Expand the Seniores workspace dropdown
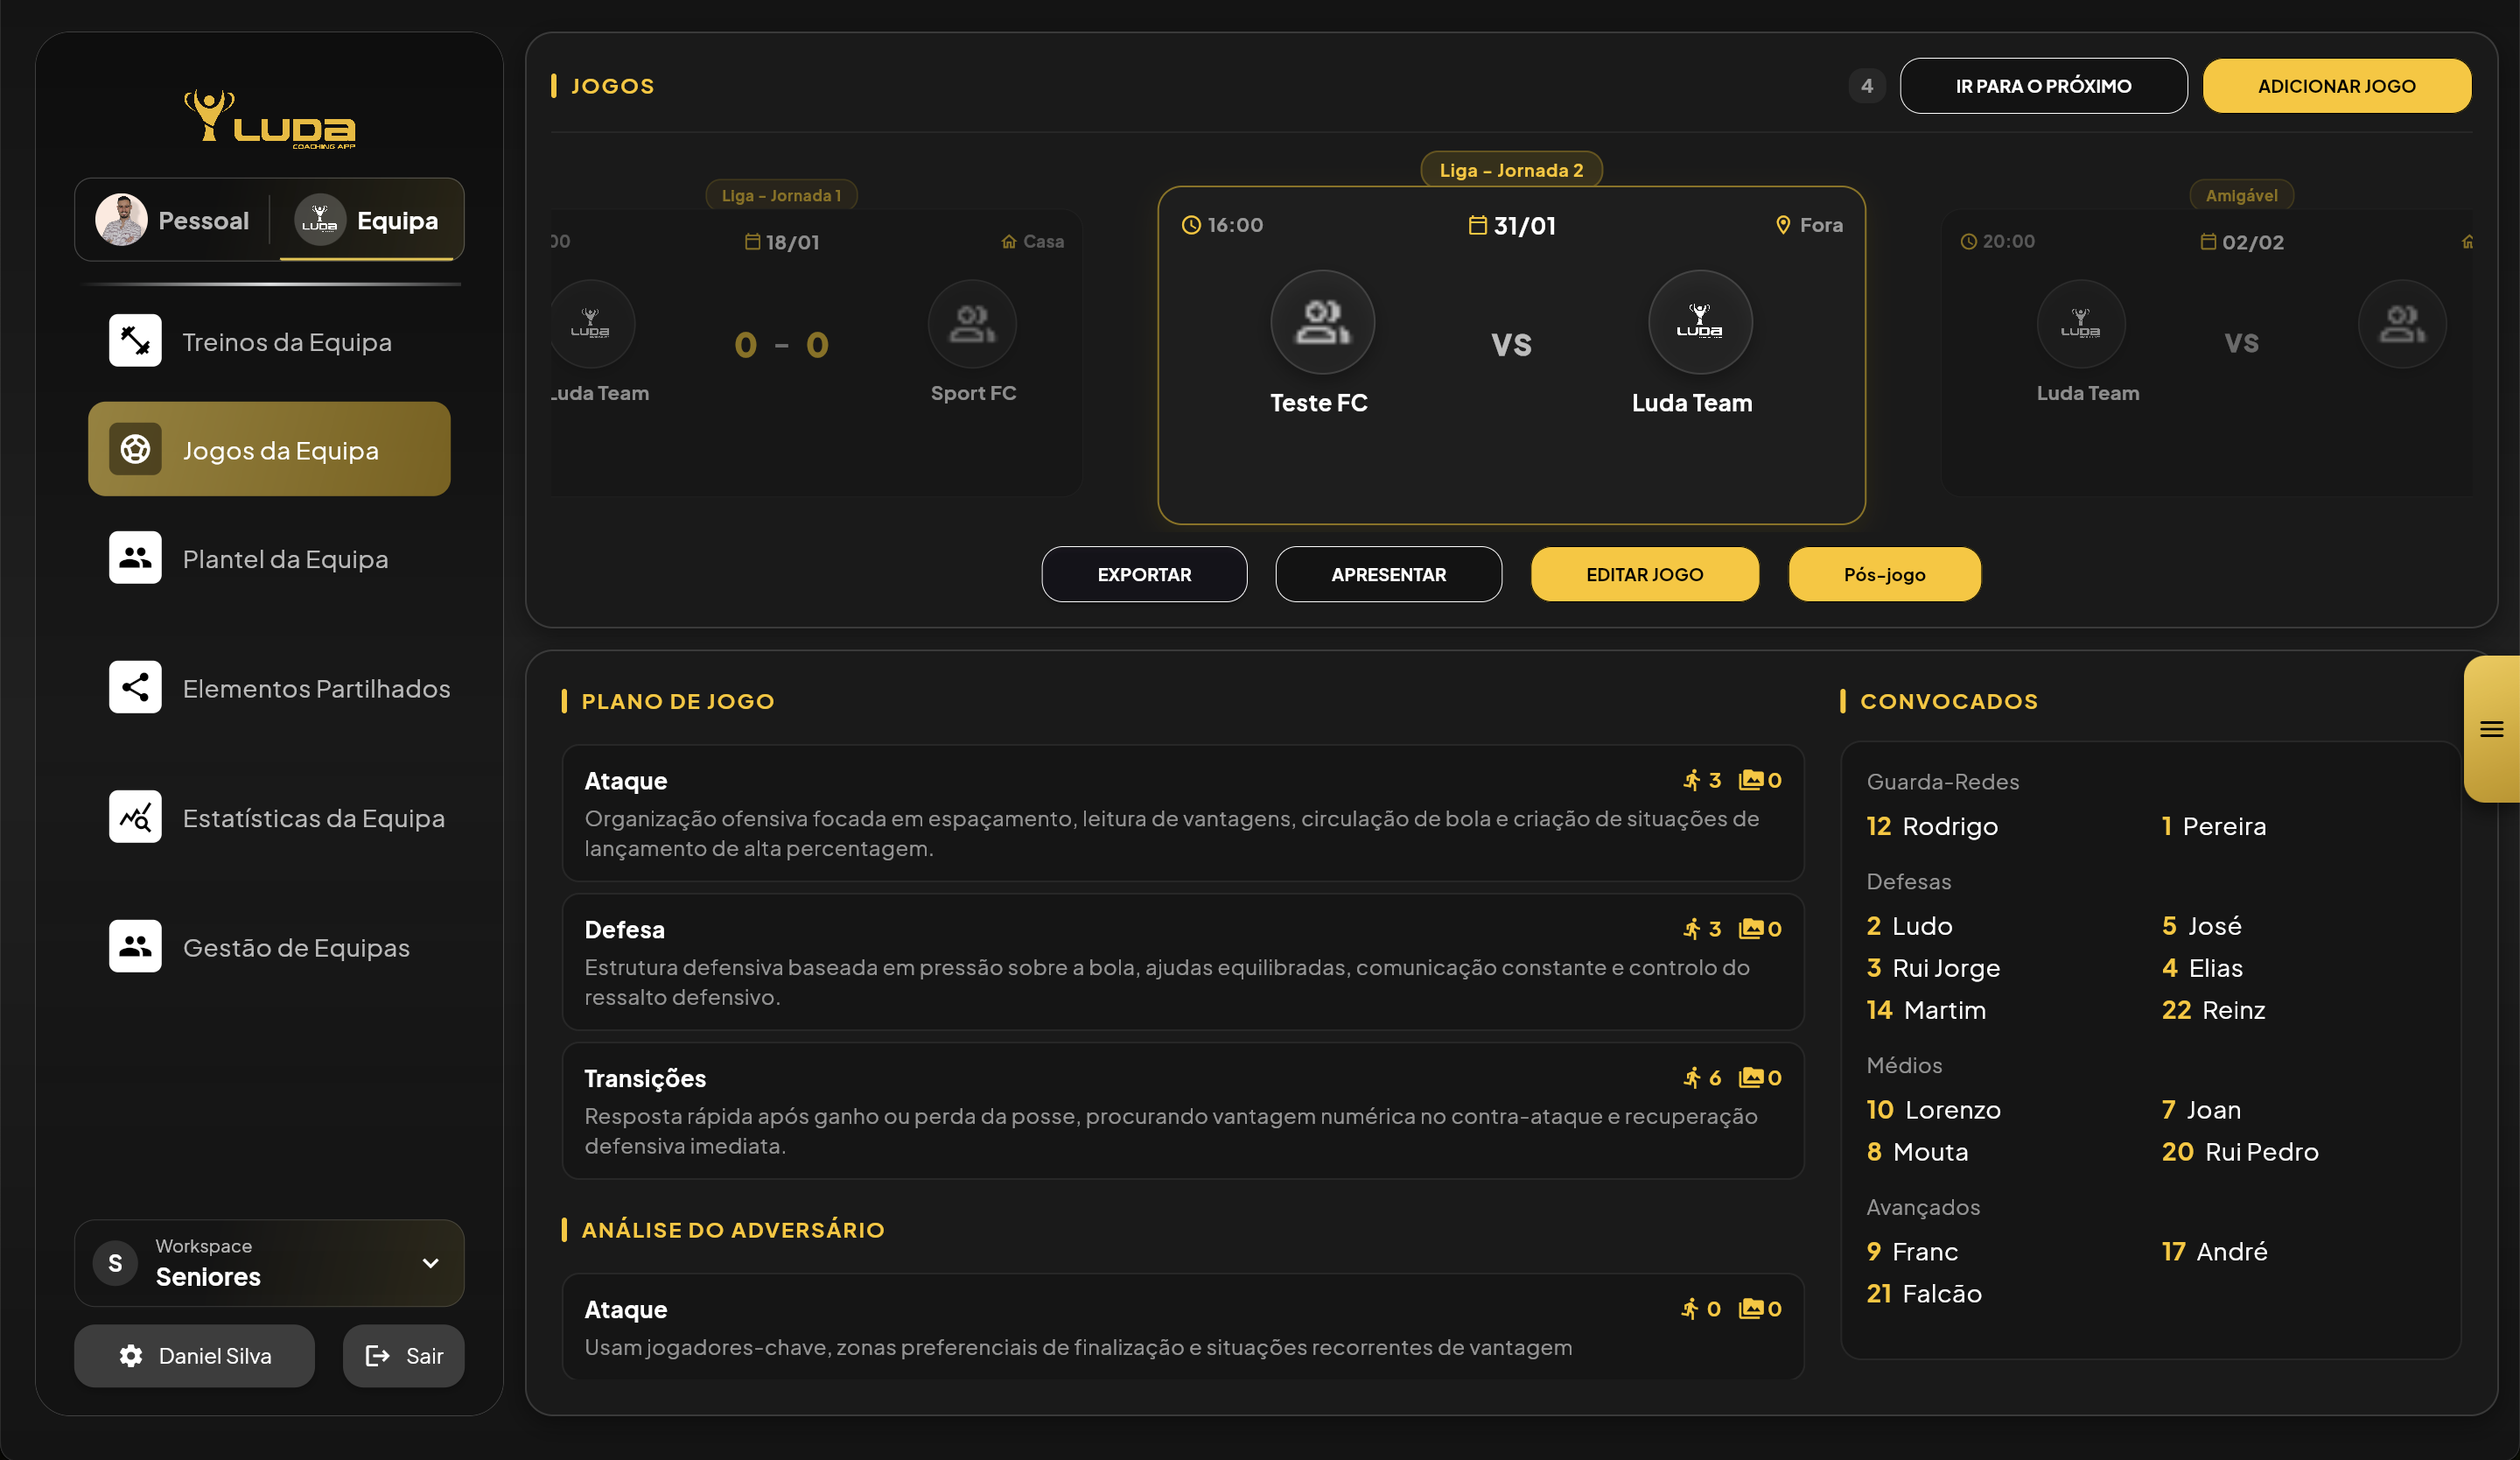This screenshot has width=2520, height=1460. (431, 1263)
